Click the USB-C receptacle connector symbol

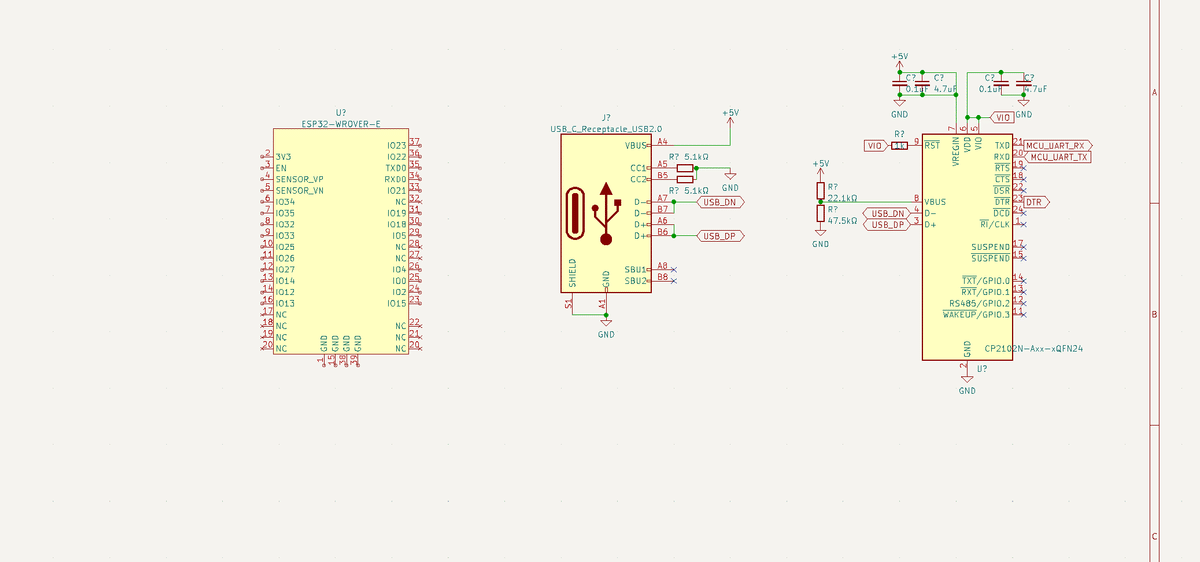[606, 213]
